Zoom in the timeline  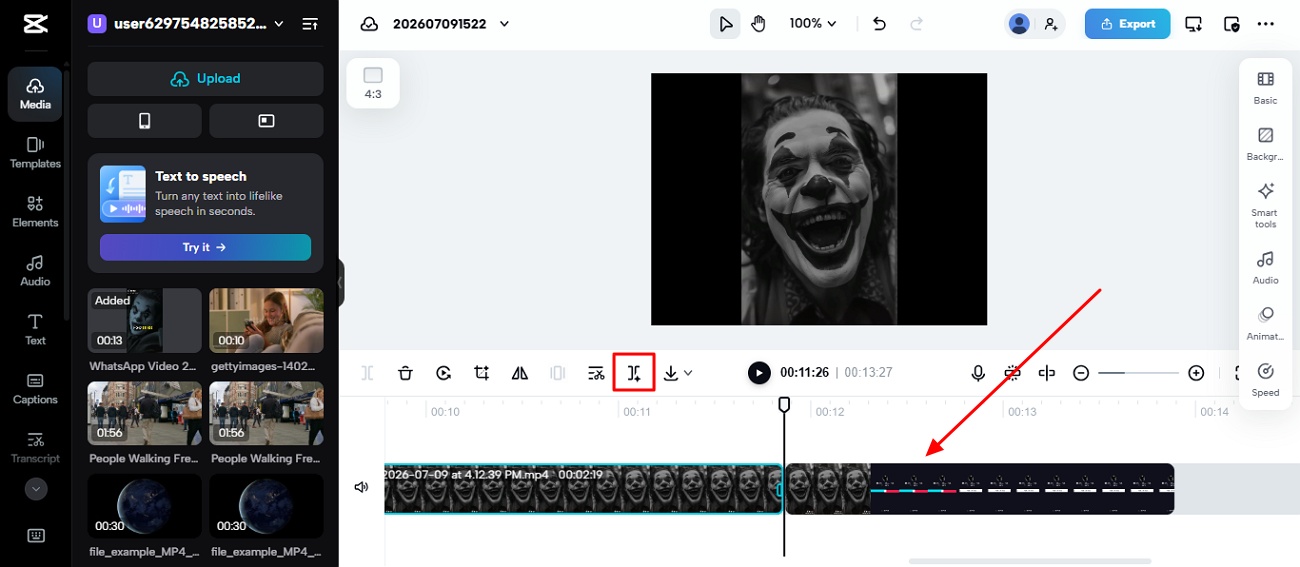(x=1196, y=373)
